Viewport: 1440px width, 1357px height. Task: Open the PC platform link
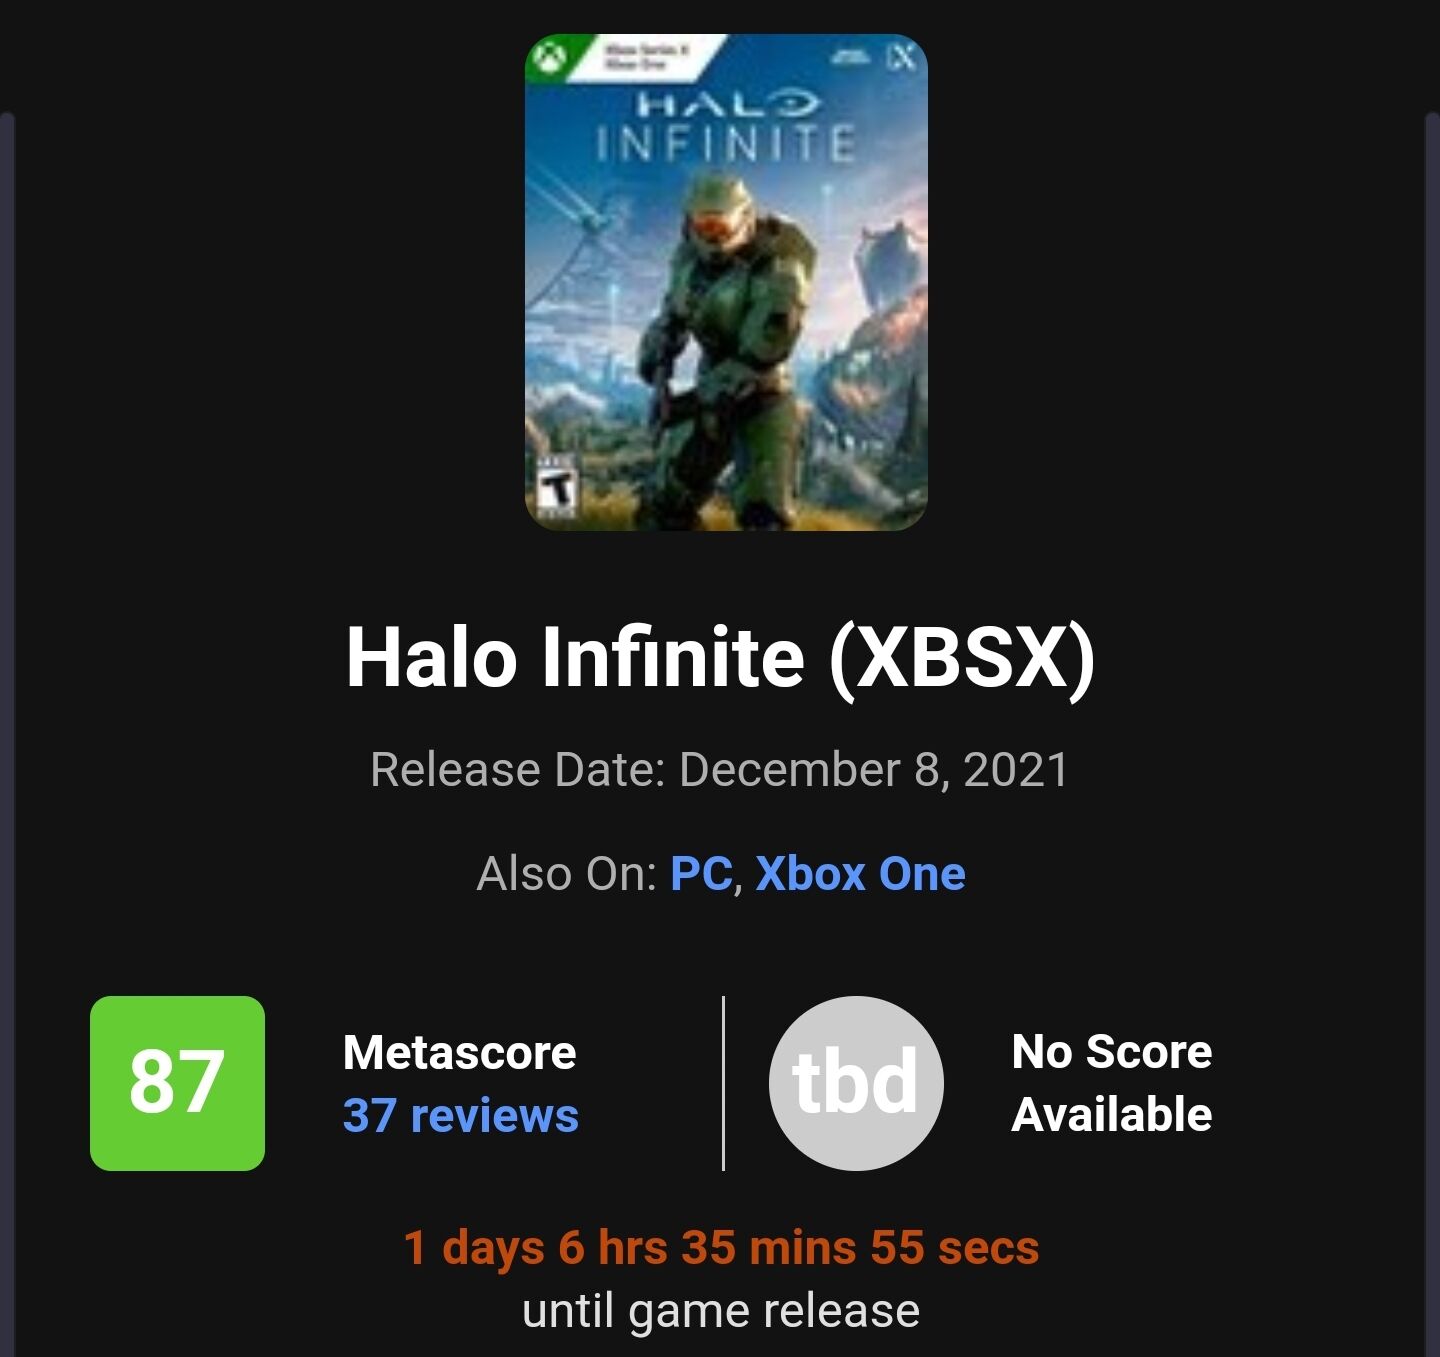[701, 874]
